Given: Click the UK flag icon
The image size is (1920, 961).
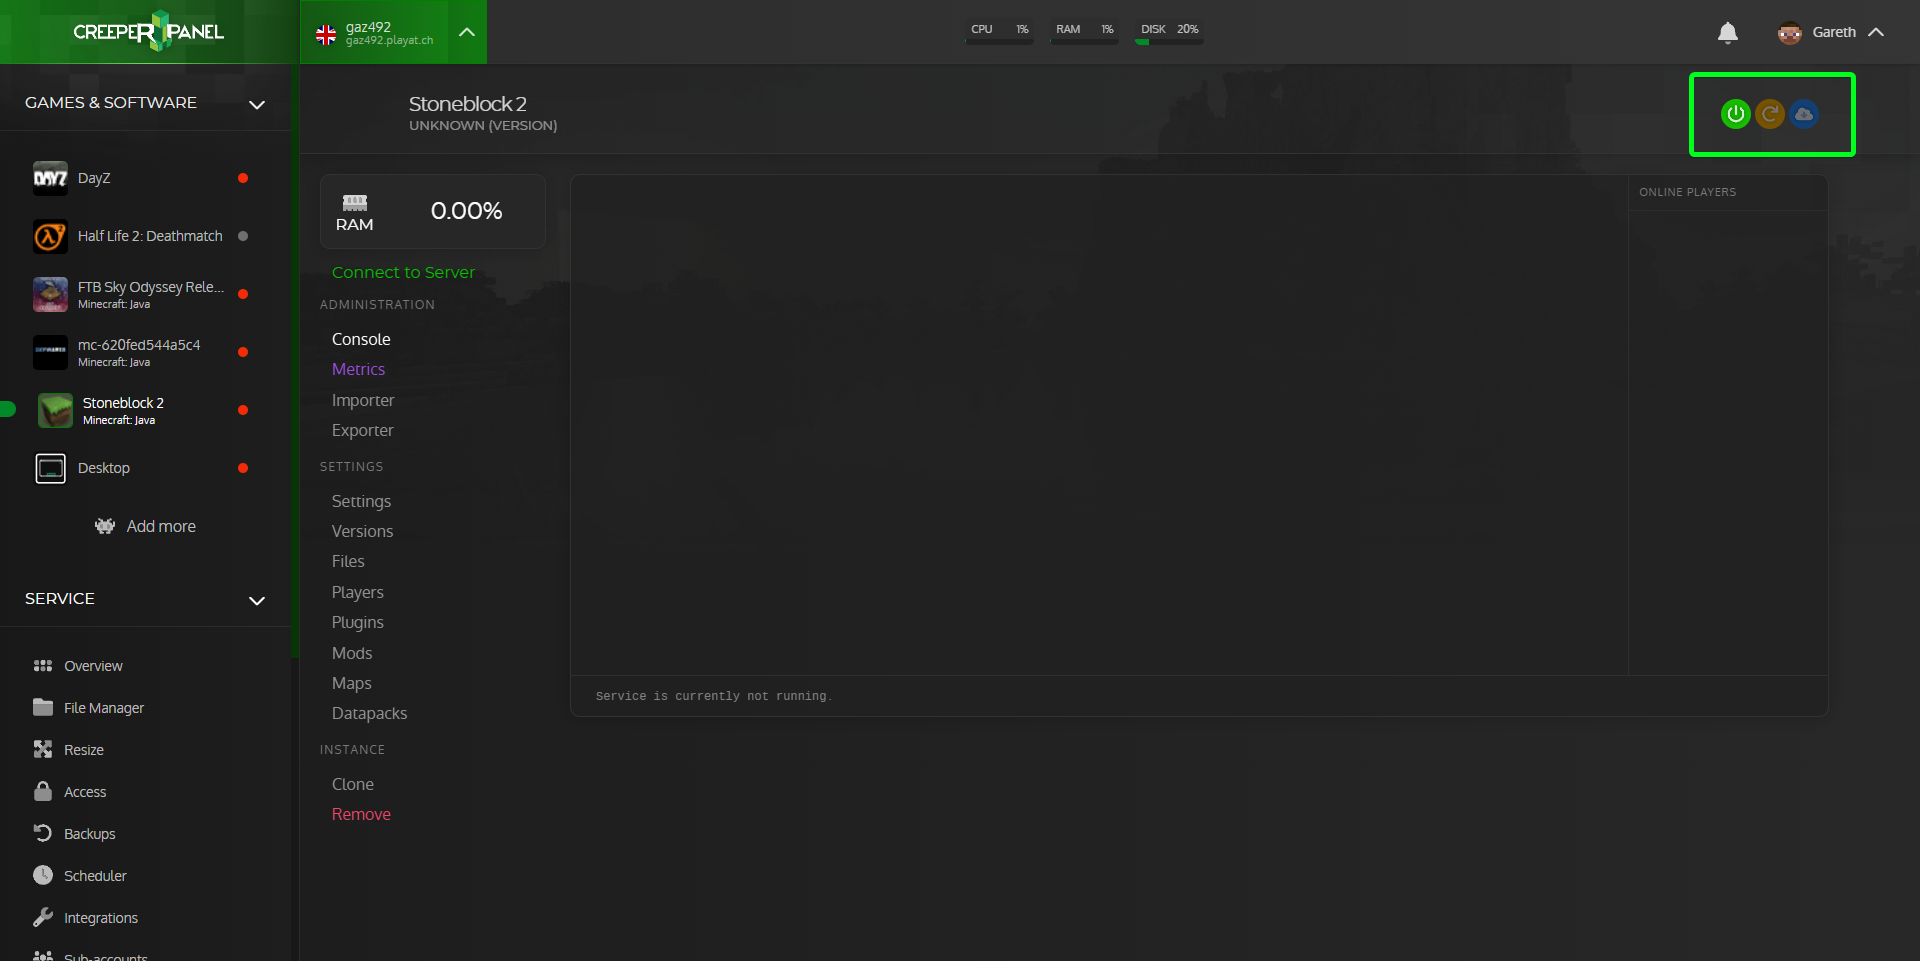Looking at the screenshot, I should [x=326, y=35].
